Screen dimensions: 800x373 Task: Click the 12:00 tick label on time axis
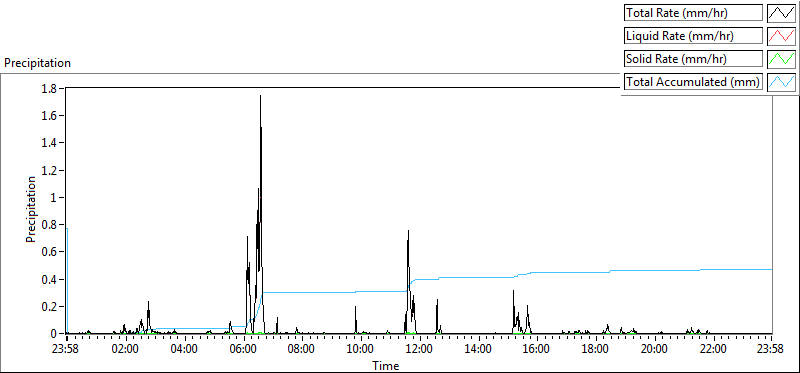point(418,350)
